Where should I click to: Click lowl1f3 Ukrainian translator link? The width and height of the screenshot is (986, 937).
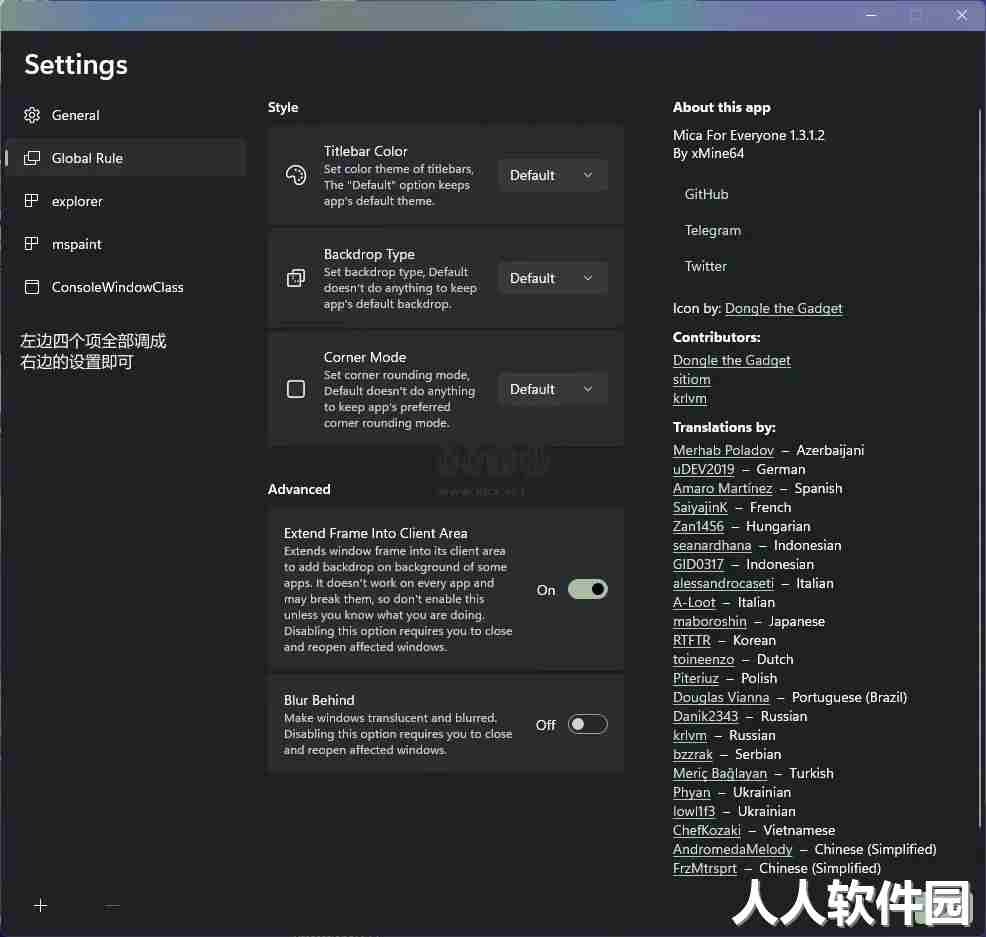pos(694,811)
